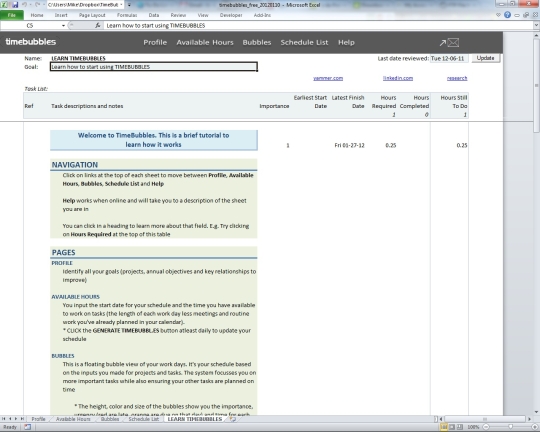Select the Fri 01-27-12 latest finish date
The width and height of the screenshot is (540, 432).
349,145
